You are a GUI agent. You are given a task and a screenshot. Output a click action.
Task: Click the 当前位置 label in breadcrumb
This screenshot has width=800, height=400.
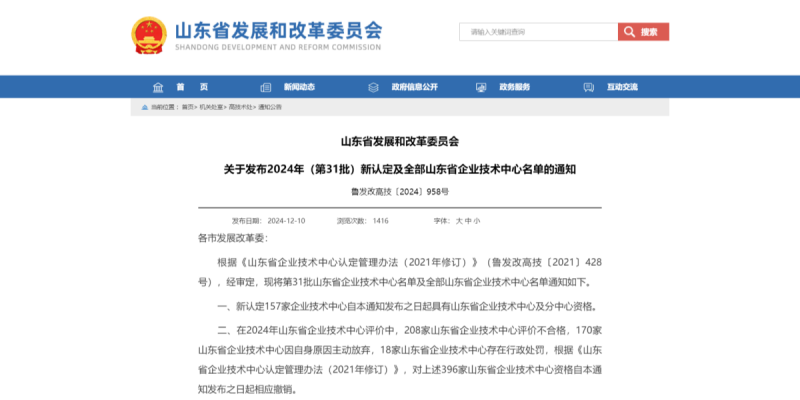click(165, 107)
